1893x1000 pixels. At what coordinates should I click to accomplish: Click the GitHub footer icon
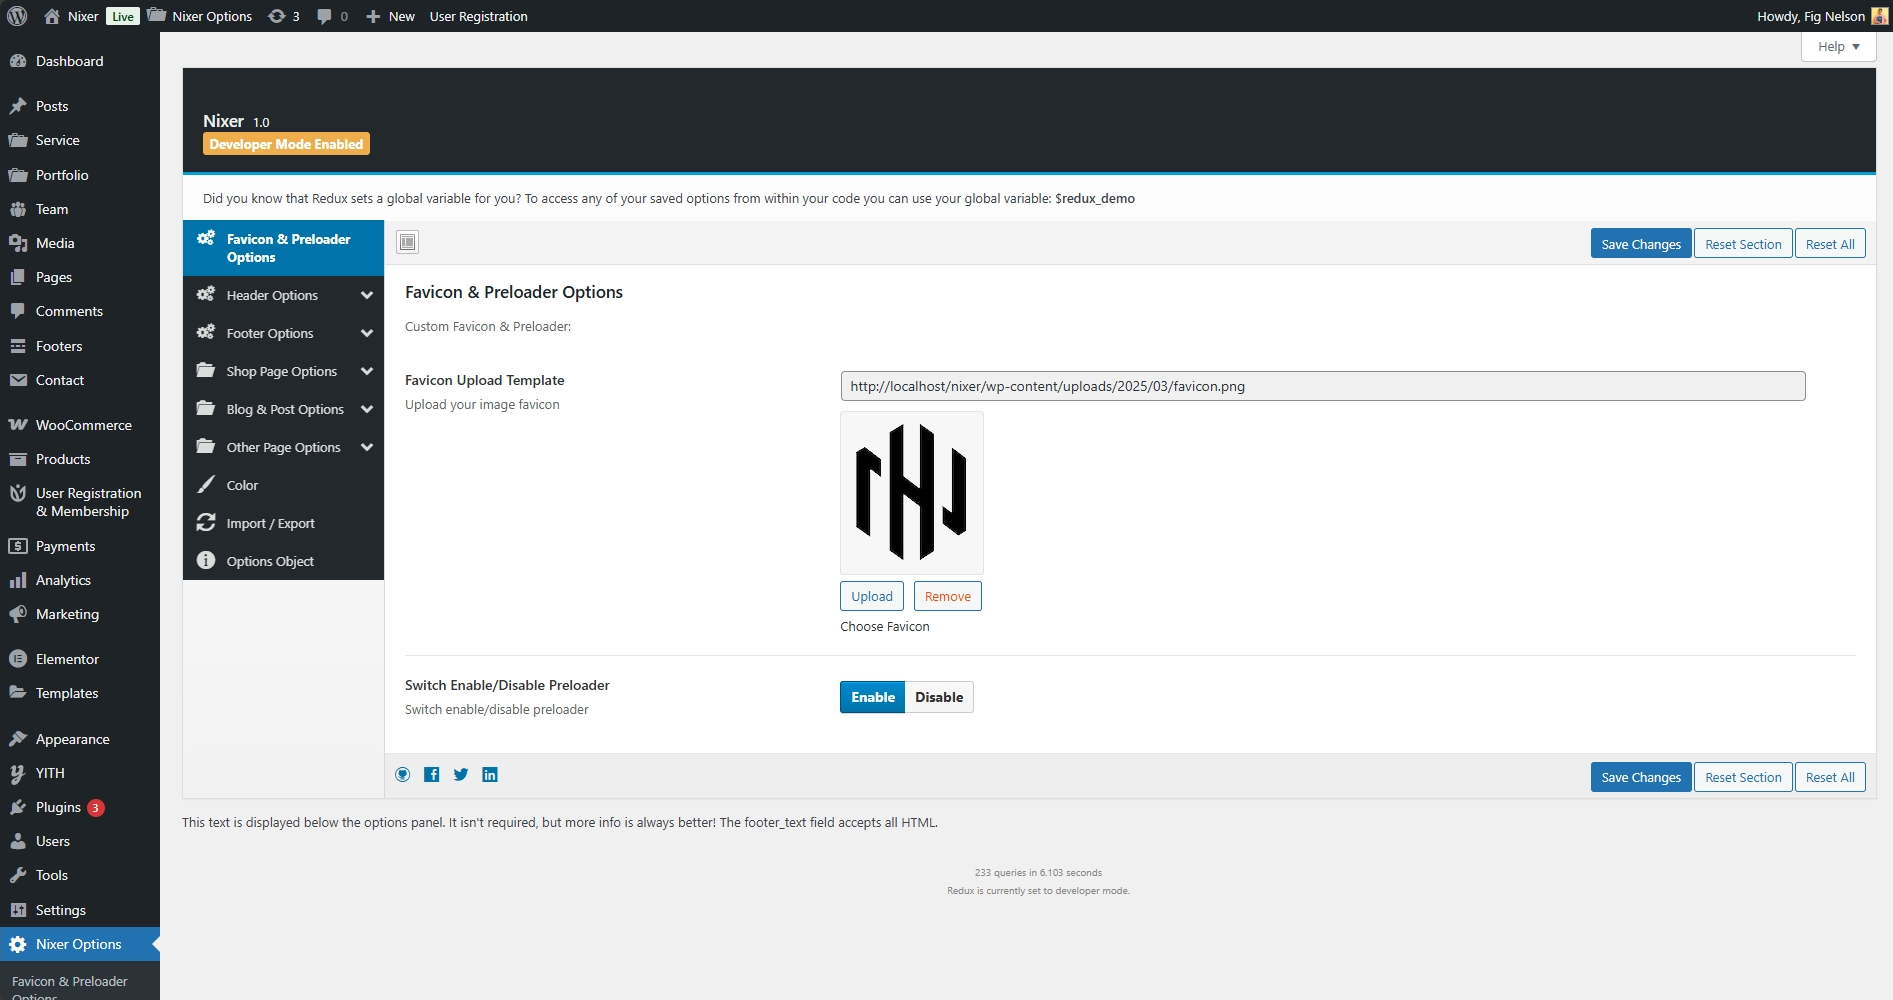(403, 774)
